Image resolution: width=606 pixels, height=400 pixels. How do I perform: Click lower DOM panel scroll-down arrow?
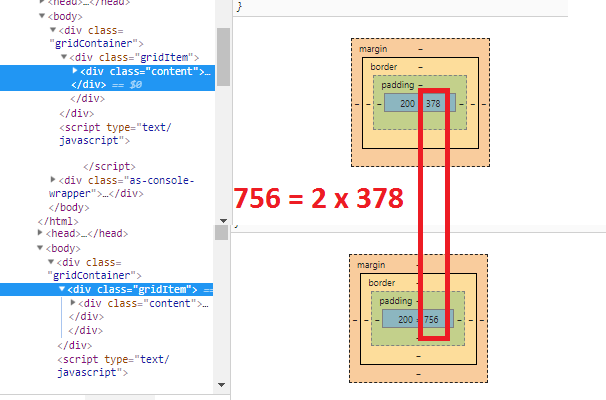[x=221, y=385]
